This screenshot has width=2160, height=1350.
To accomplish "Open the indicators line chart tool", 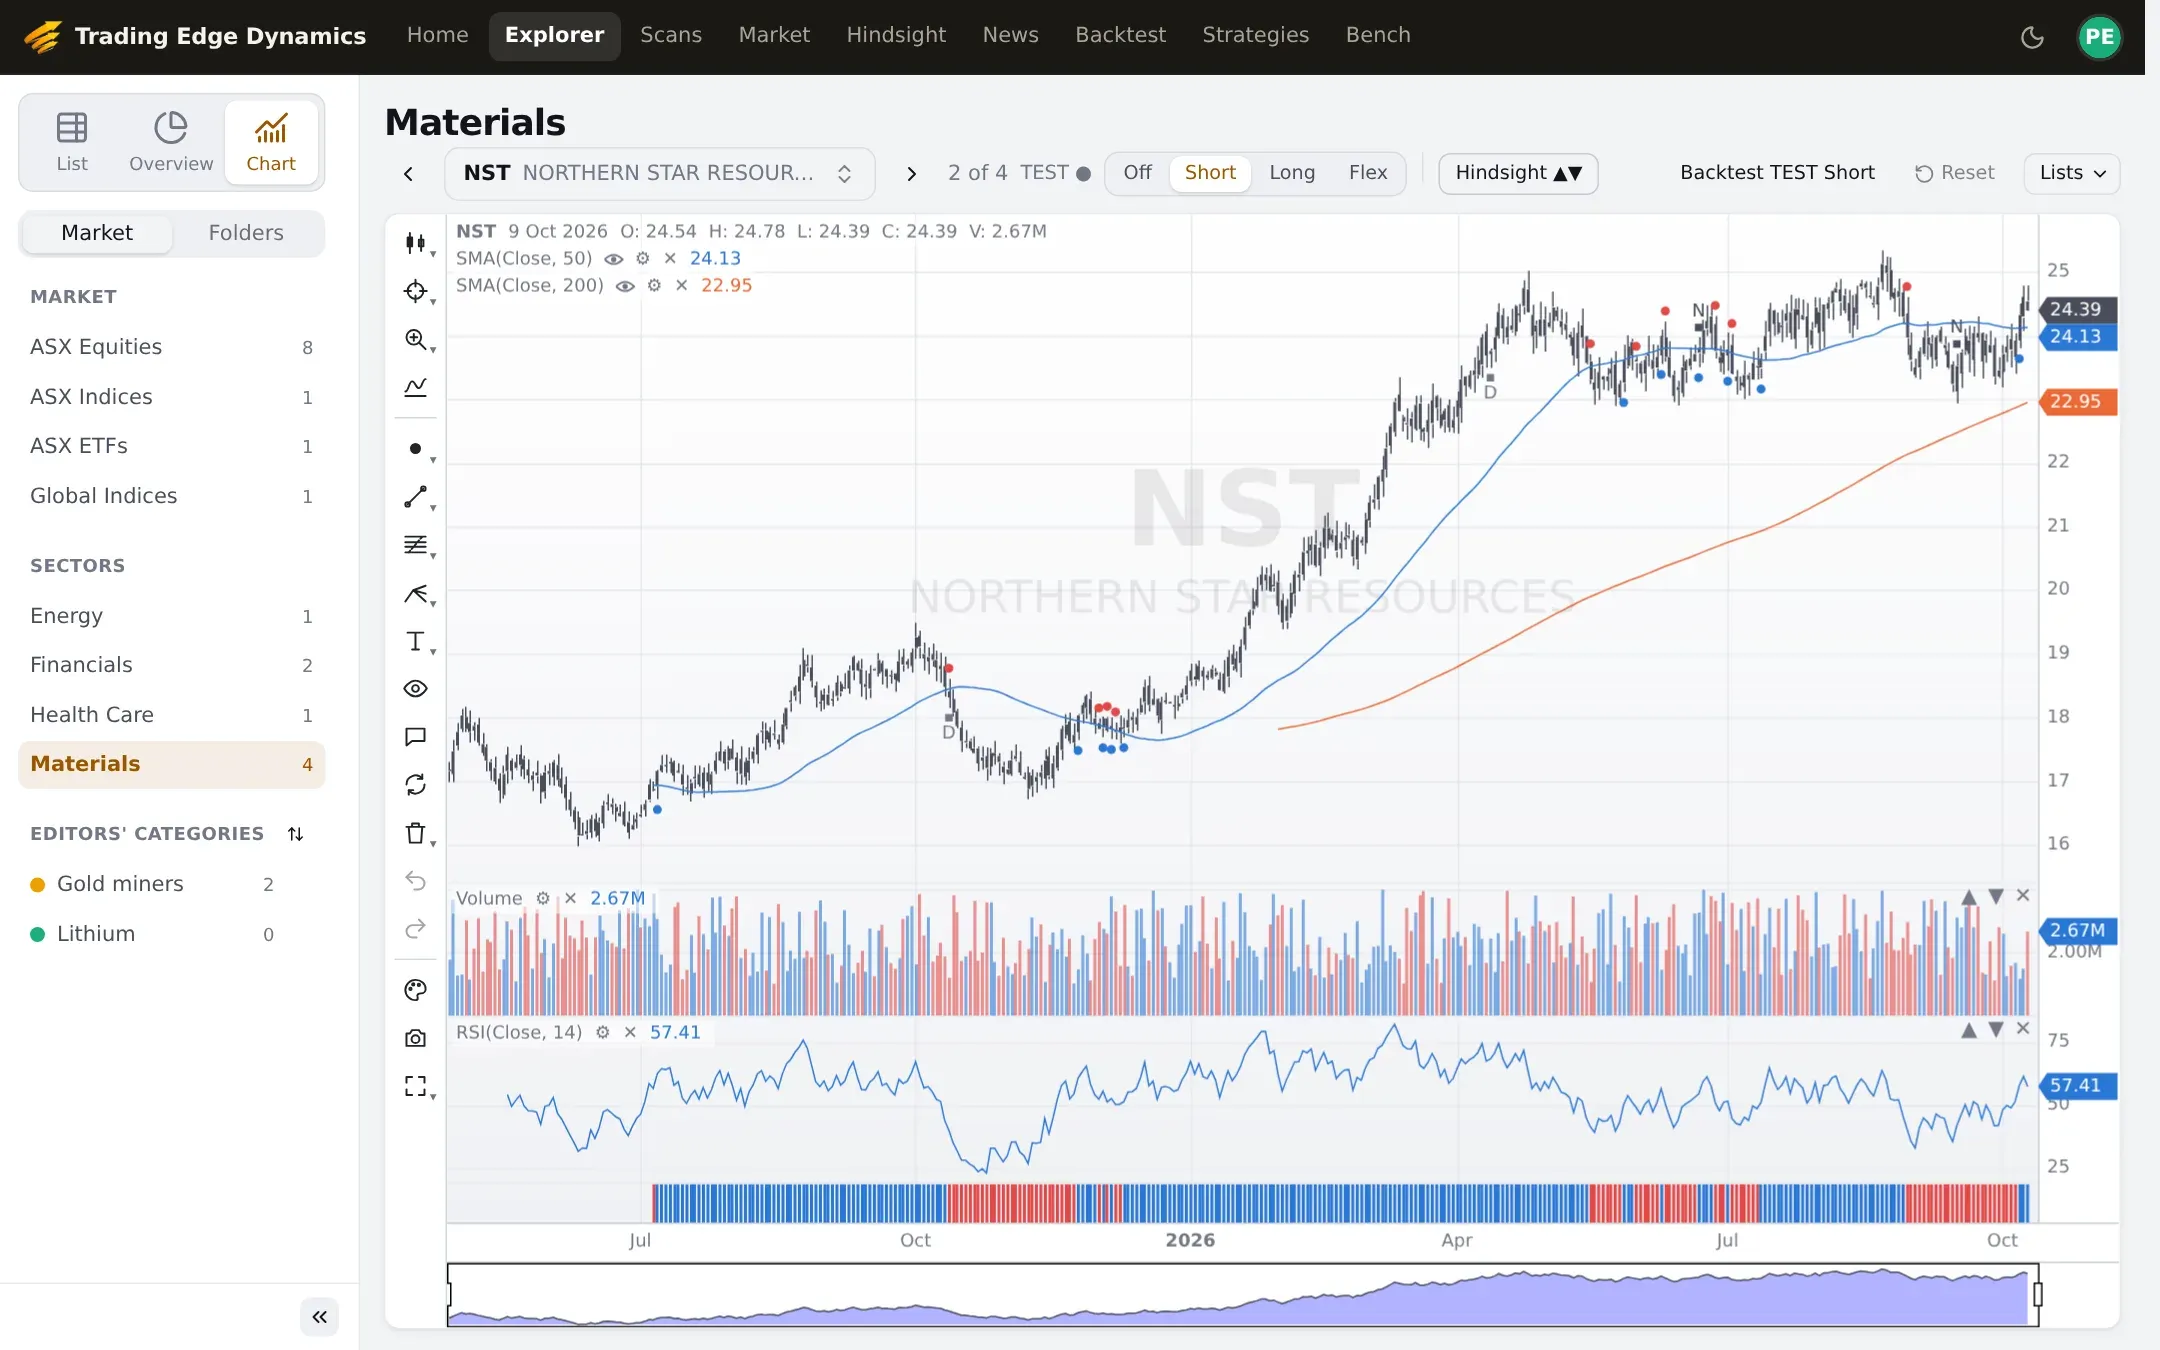I will 415,387.
